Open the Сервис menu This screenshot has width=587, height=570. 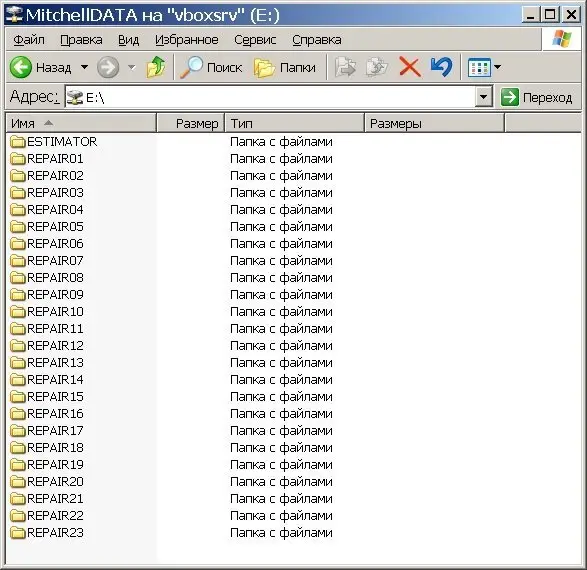pyautogui.click(x=255, y=40)
